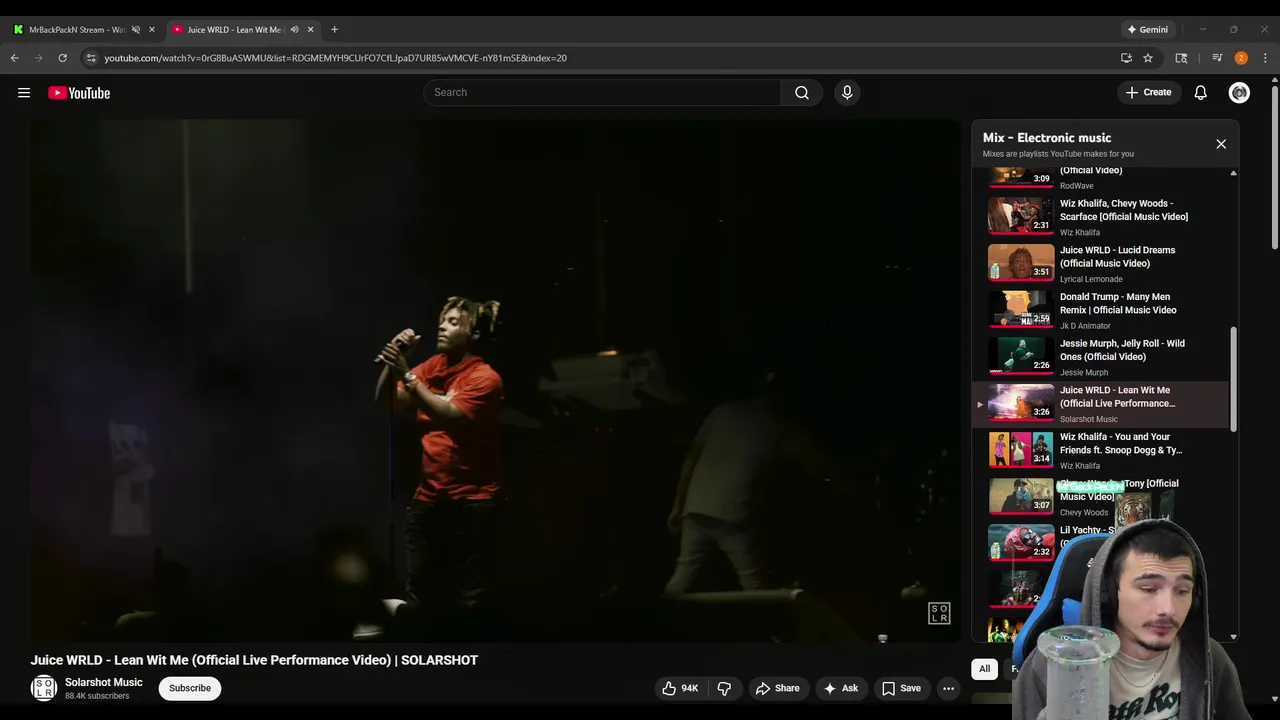Go back in the browser
This screenshot has height=720, width=1280.
[x=15, y=58]
